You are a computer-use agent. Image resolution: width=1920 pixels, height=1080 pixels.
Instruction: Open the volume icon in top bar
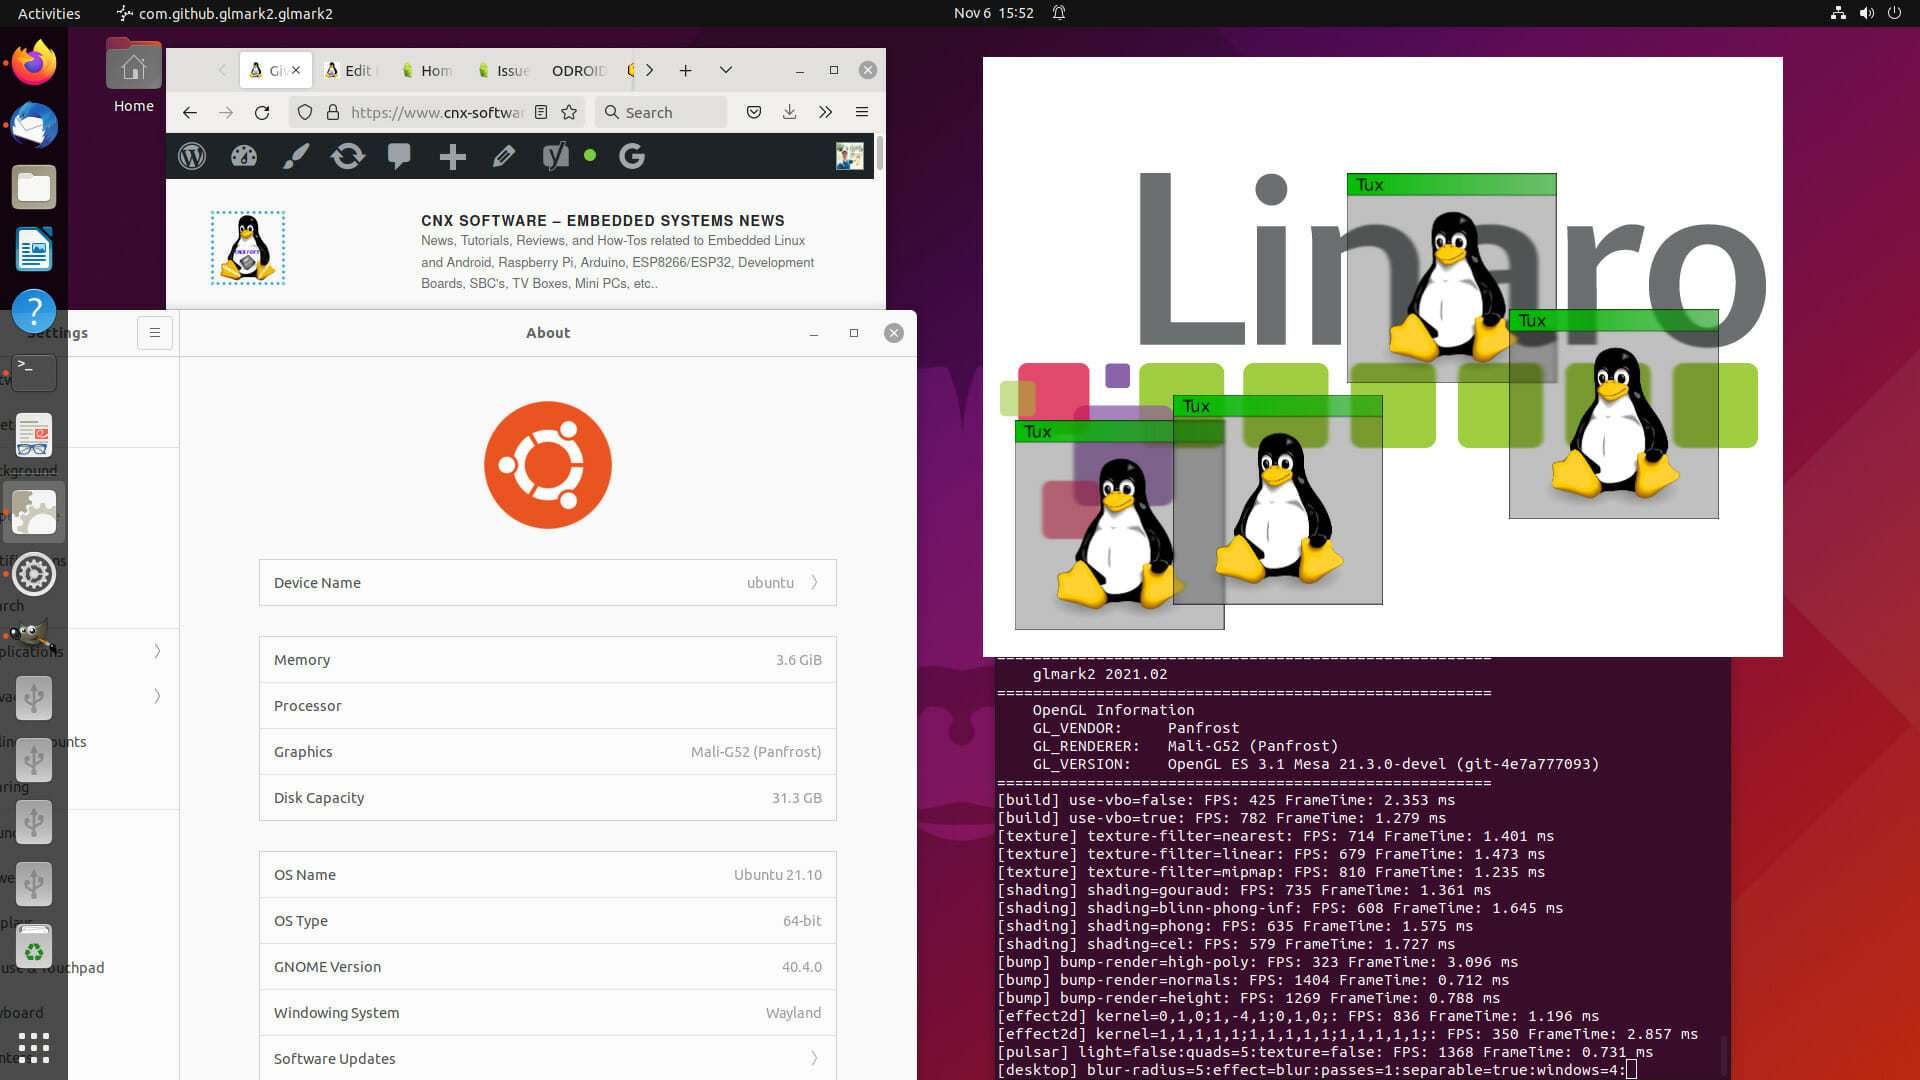coord(1866,13)
